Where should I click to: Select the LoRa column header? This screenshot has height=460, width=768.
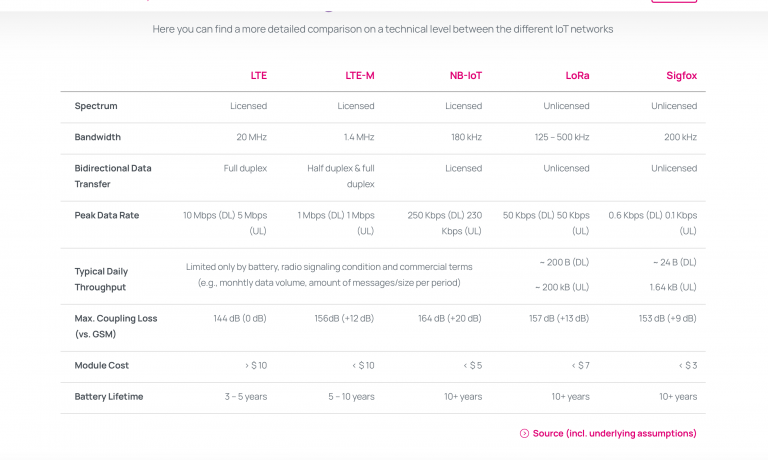pyautogui.click(x=577, y=75)
